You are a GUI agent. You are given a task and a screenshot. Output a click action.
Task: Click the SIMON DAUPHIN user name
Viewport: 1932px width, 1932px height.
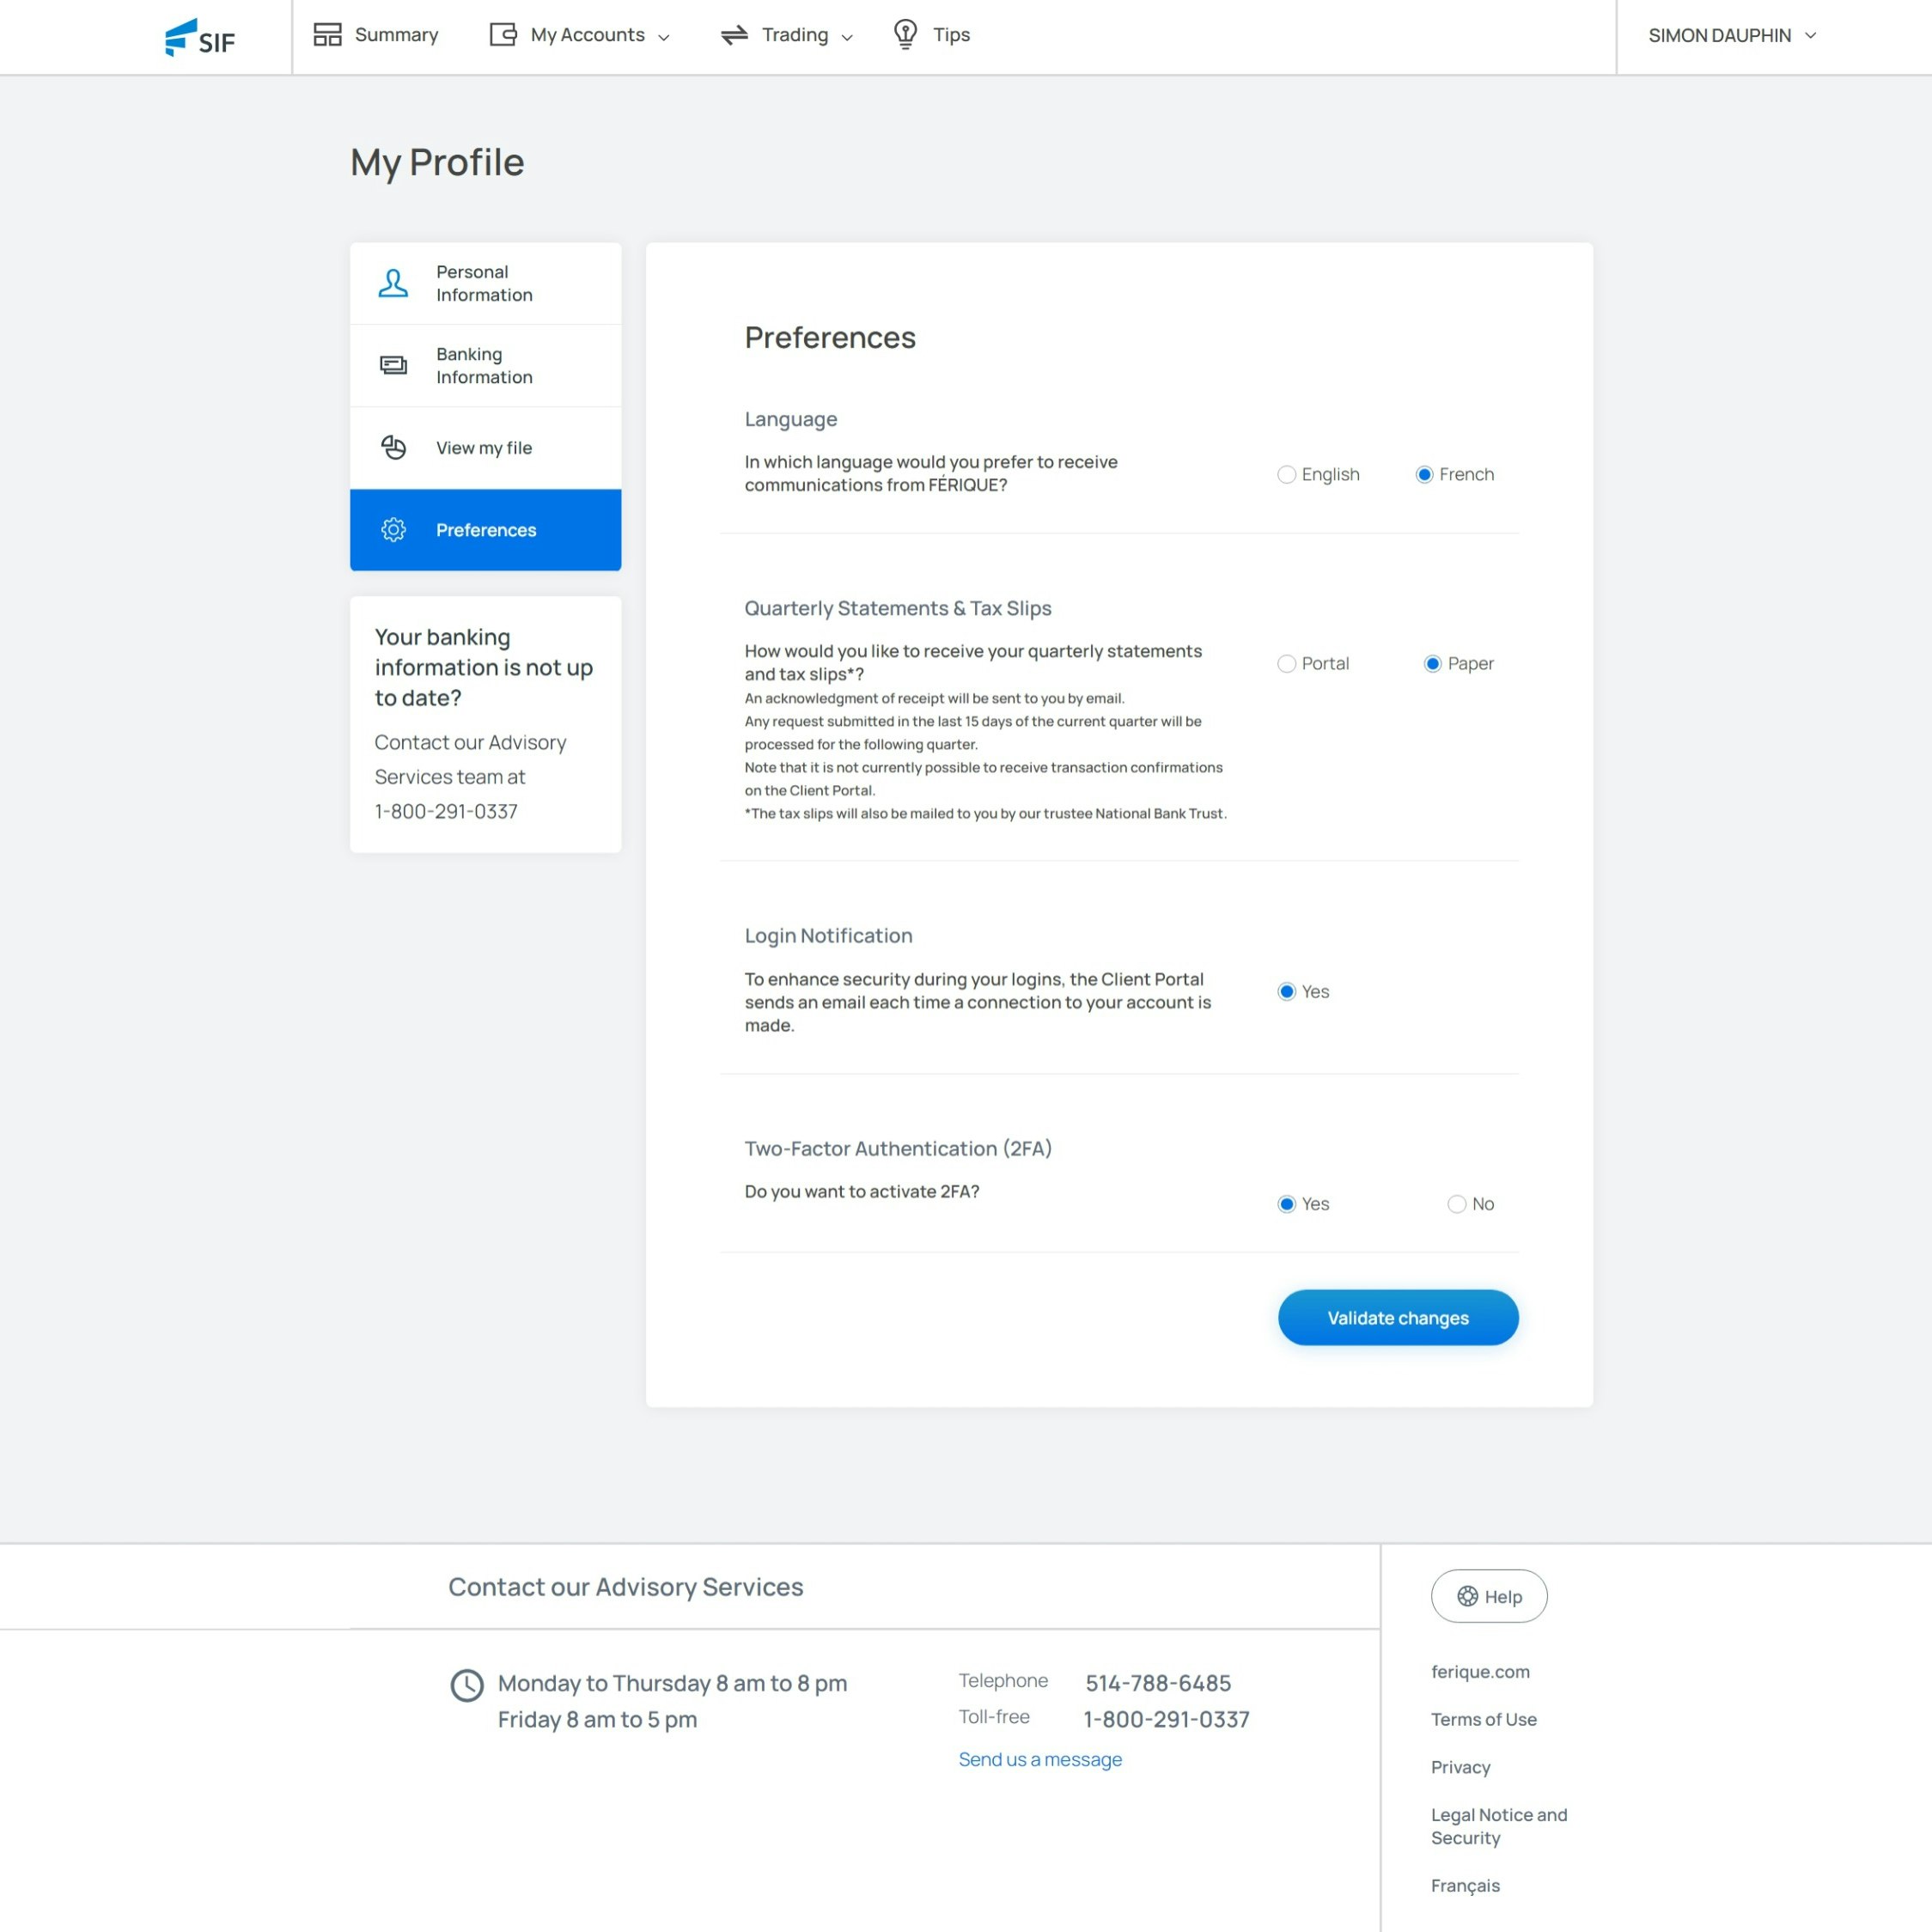[x=1719, y=35]
